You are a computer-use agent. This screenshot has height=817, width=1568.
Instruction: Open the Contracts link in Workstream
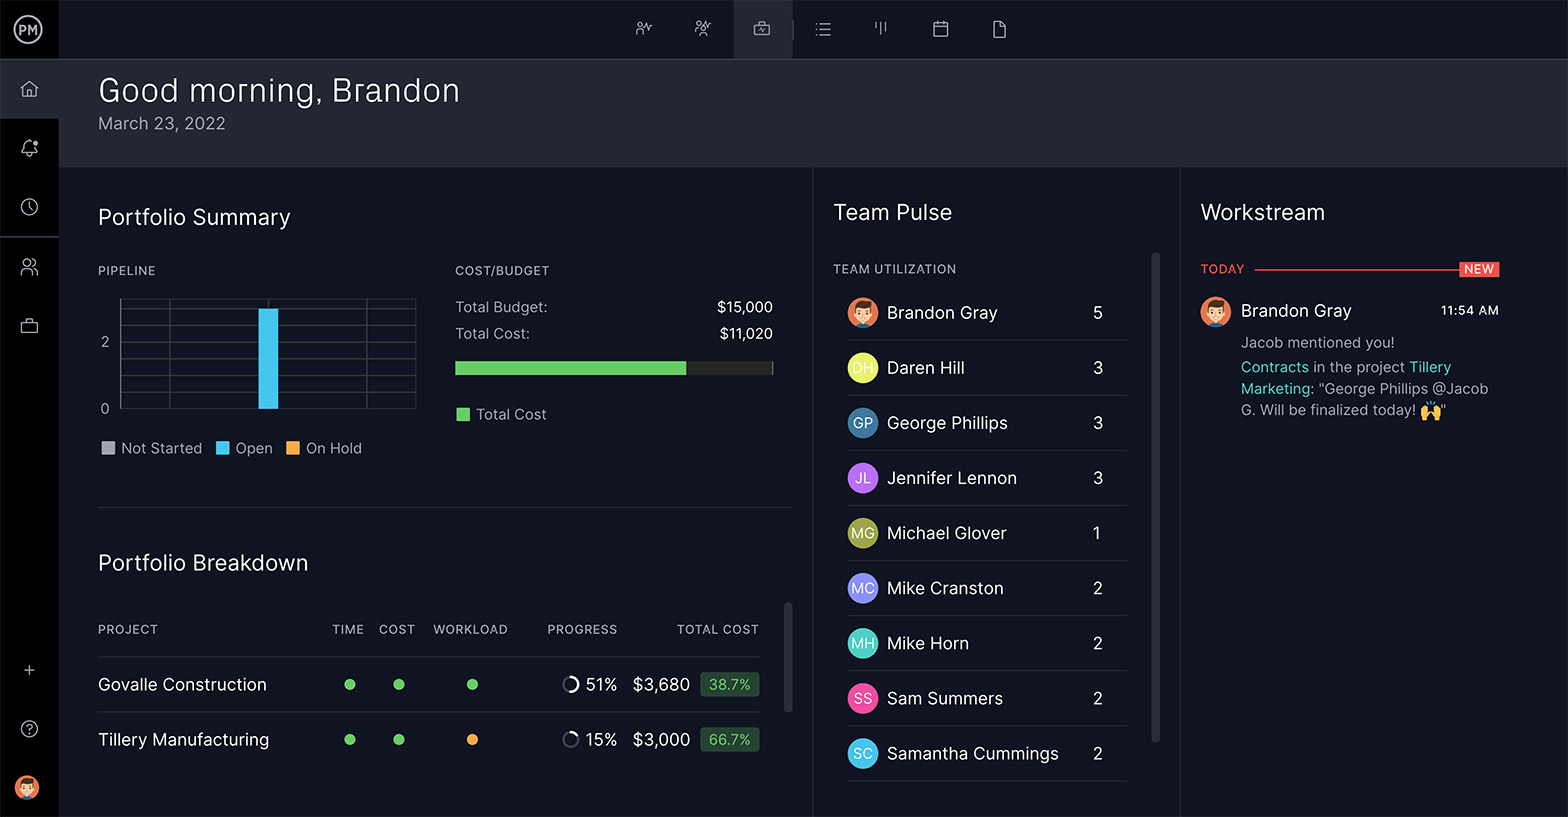(1274, 367)
